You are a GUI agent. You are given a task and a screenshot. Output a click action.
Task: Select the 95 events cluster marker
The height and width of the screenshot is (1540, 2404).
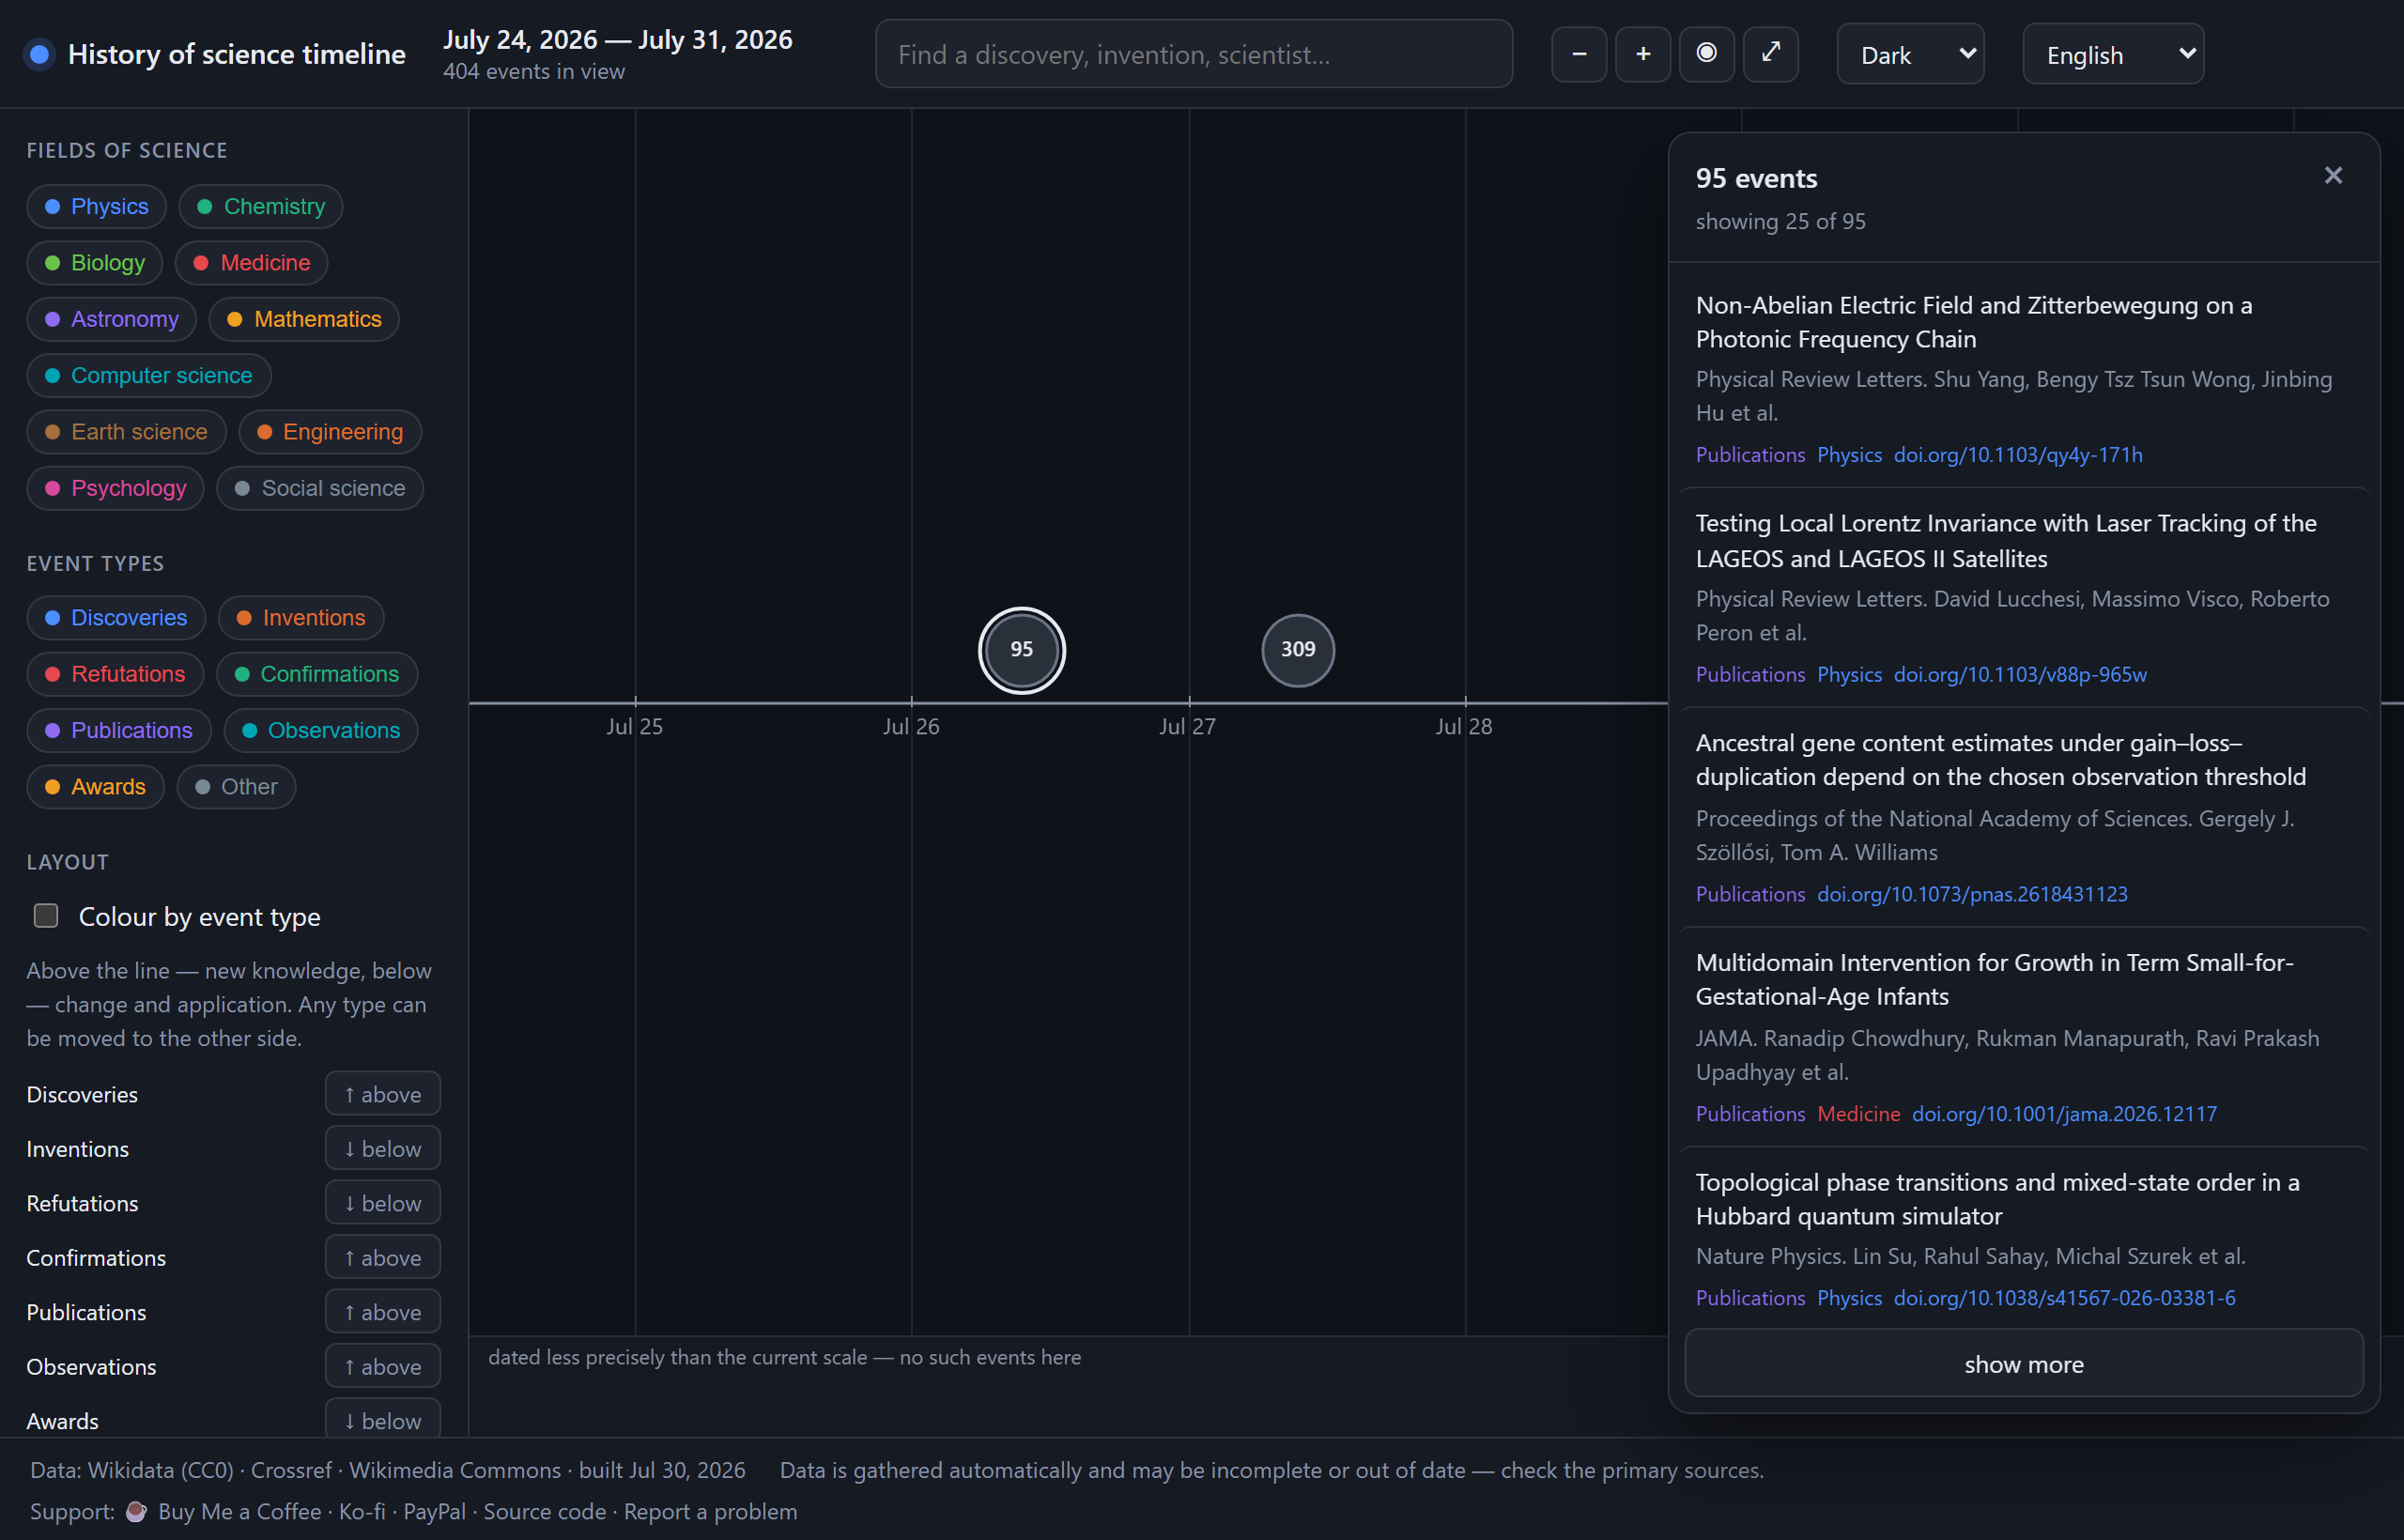(1021, 650)
